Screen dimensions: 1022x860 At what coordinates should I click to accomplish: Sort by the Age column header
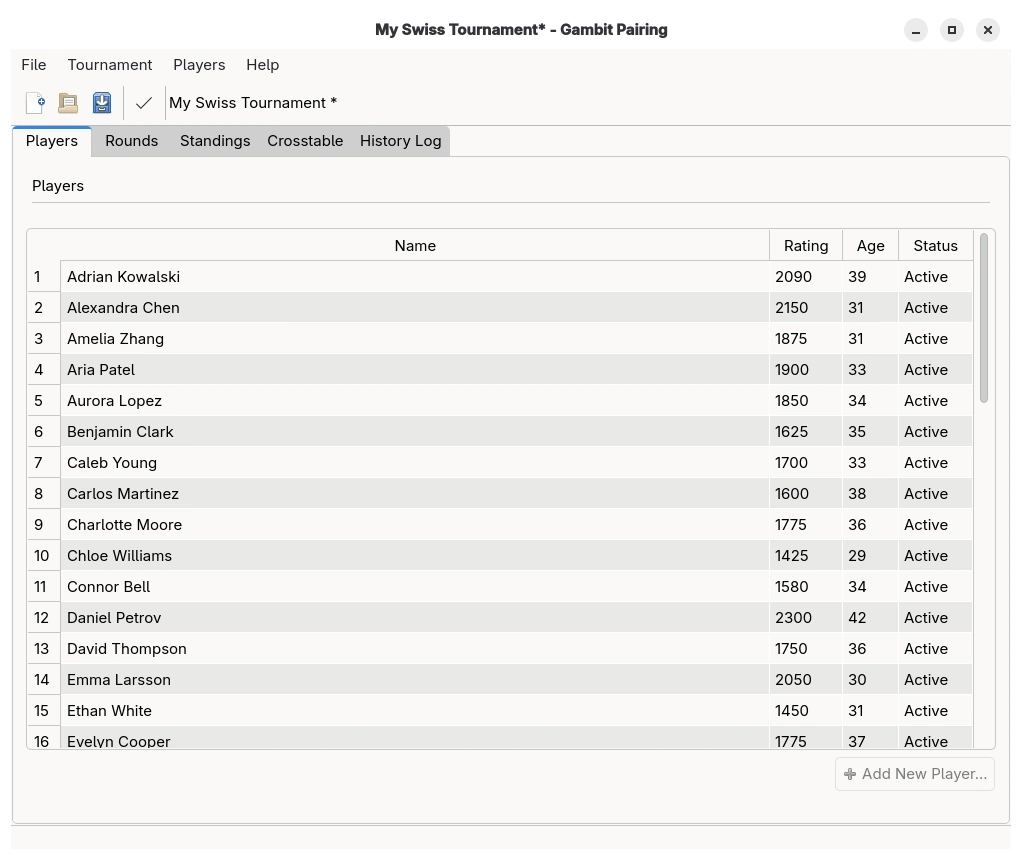pyautogui.click(x=871, y=246)
